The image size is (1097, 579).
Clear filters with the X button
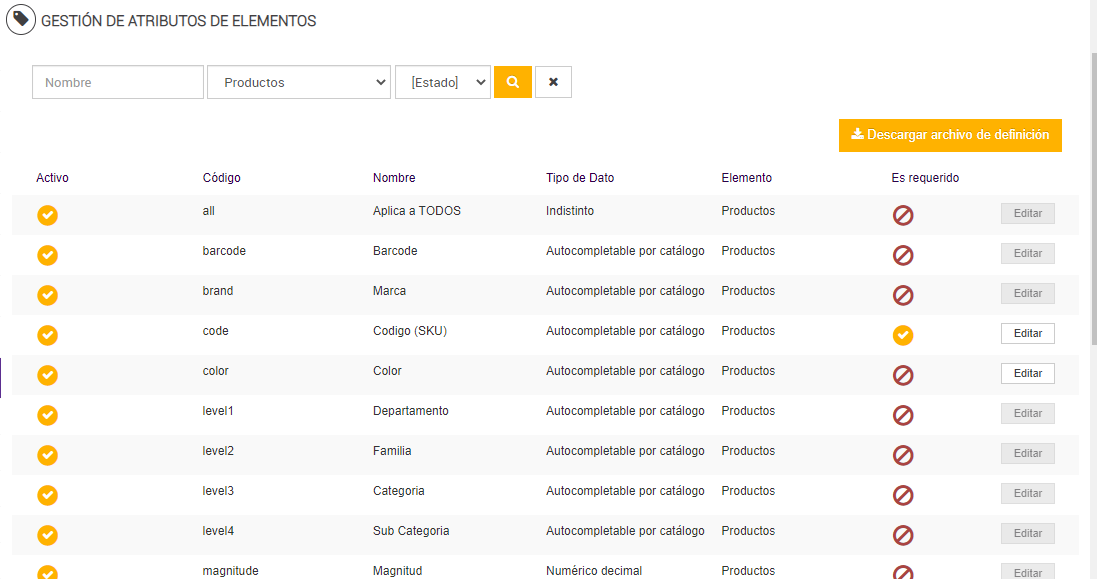tap(553, 82)
